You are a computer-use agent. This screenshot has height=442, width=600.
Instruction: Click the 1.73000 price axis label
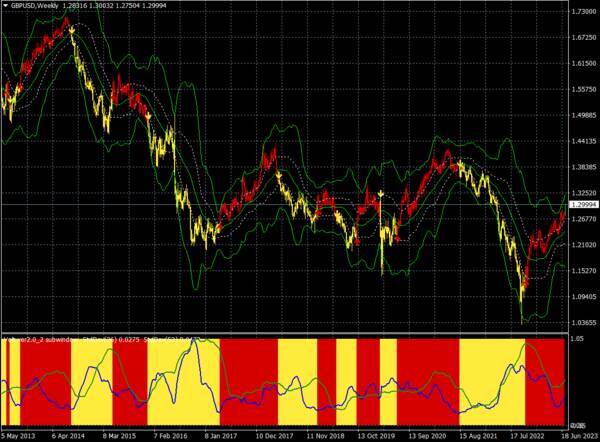pos(581,12)
